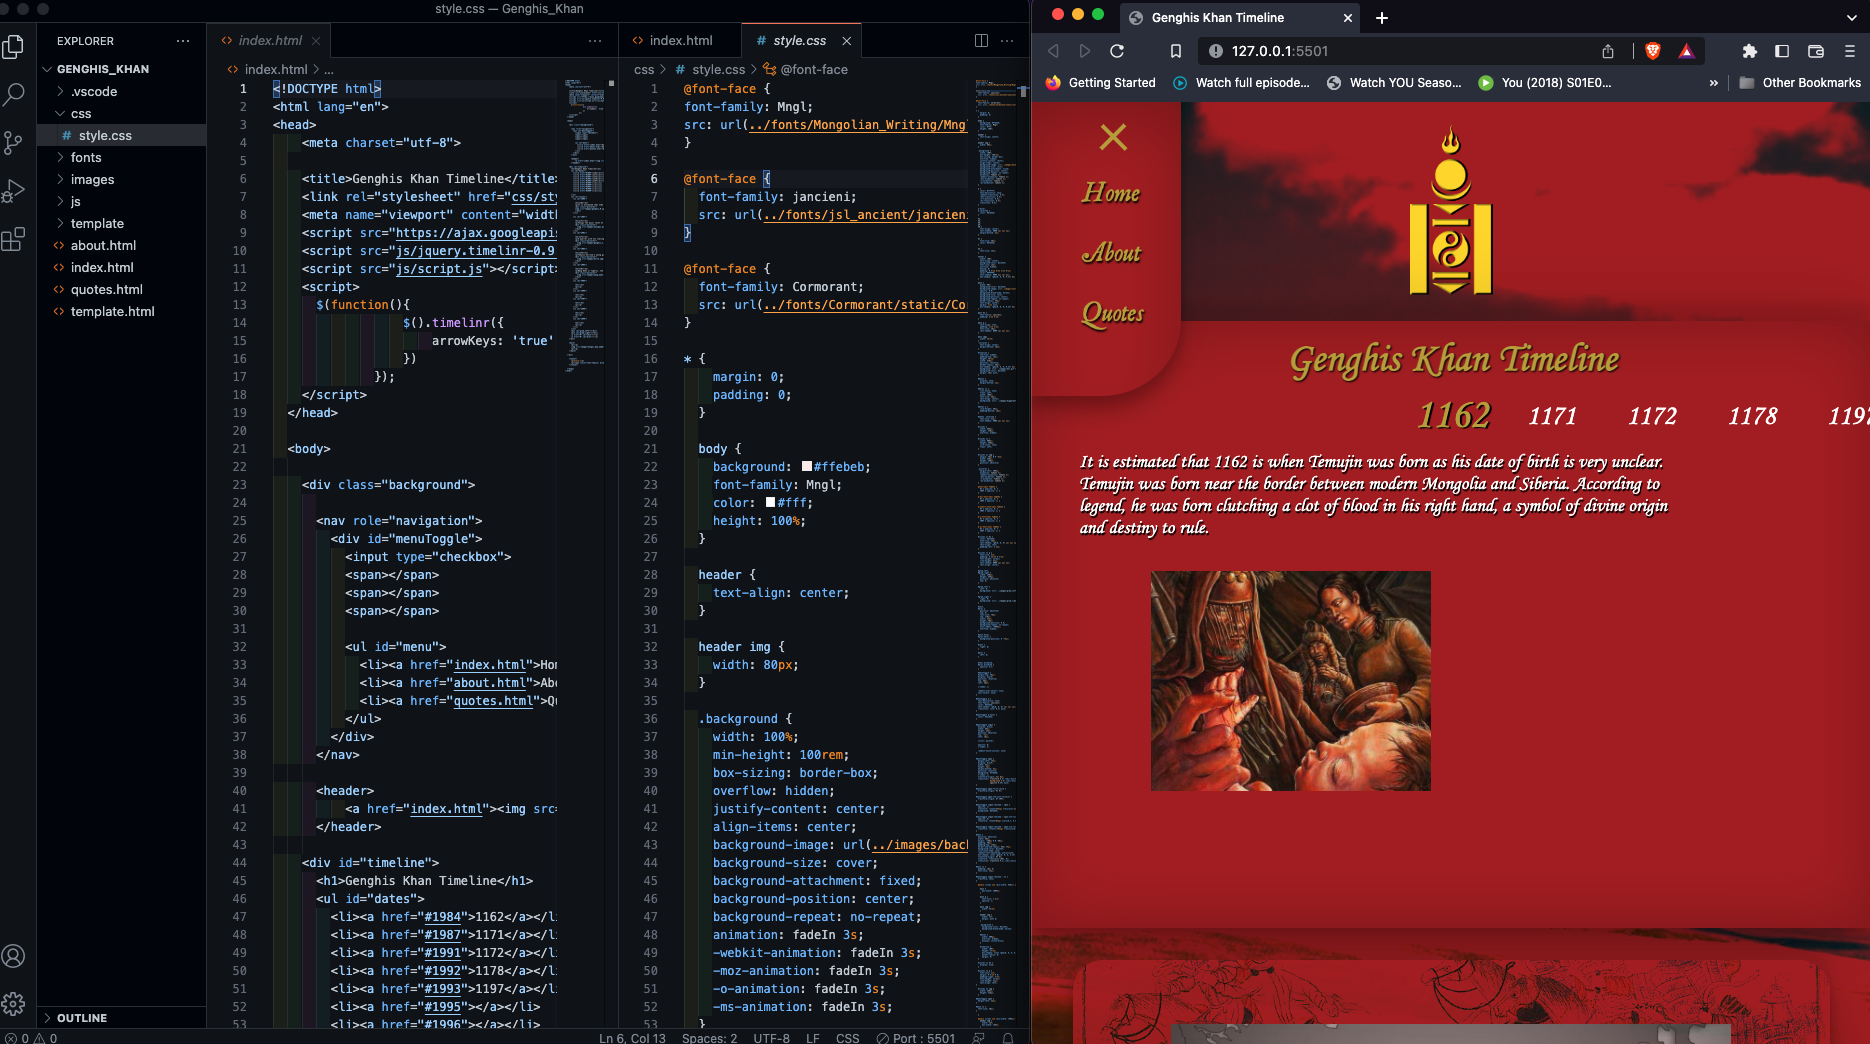Expand the fonts folder

coord(86,157)
